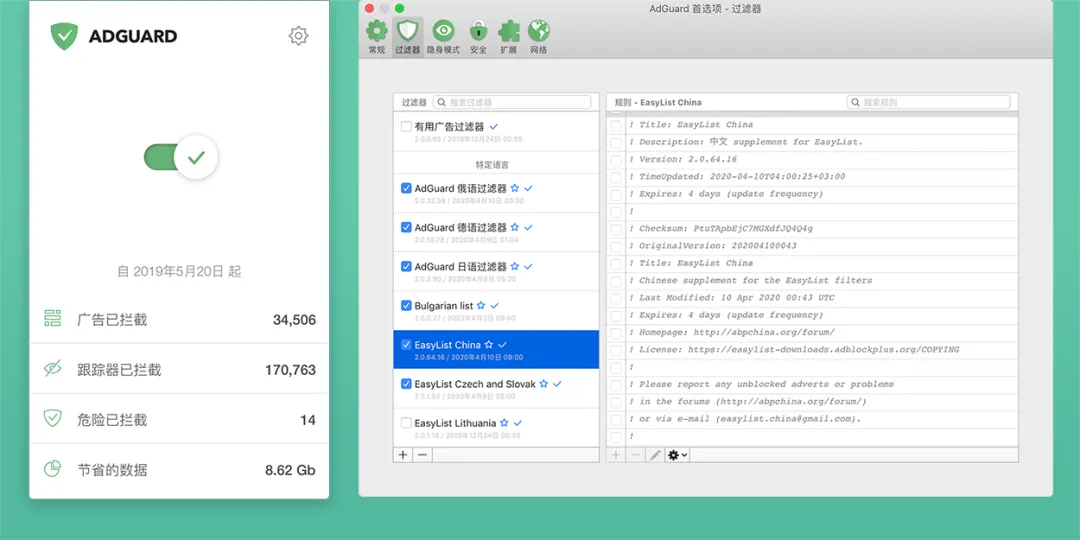Viewport: 1080px width, 540px height.
Task: Uncheck EasyList Czech and Slovak checkbox
Action: (406, 384)
